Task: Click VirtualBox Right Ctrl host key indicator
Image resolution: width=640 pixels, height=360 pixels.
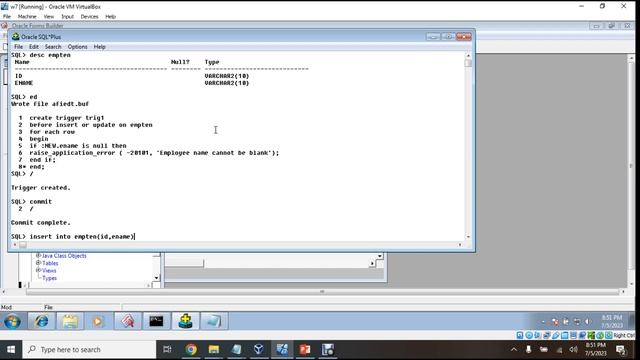Action: (623, 336)
